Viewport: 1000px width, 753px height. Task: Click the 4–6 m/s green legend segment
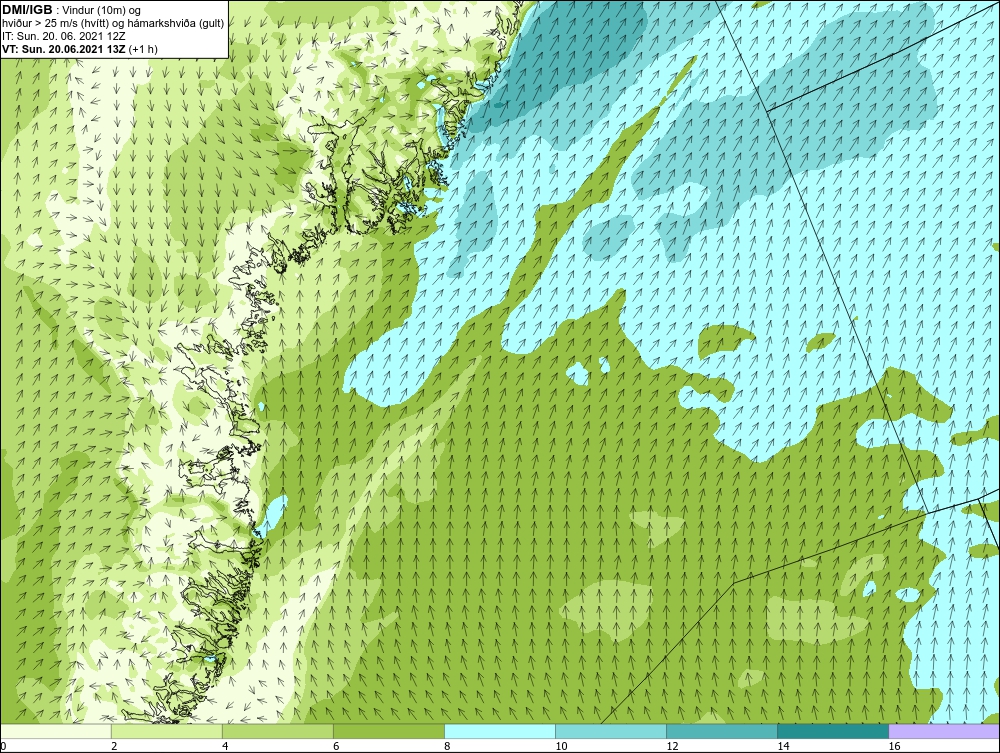click(x=277, y=731)
